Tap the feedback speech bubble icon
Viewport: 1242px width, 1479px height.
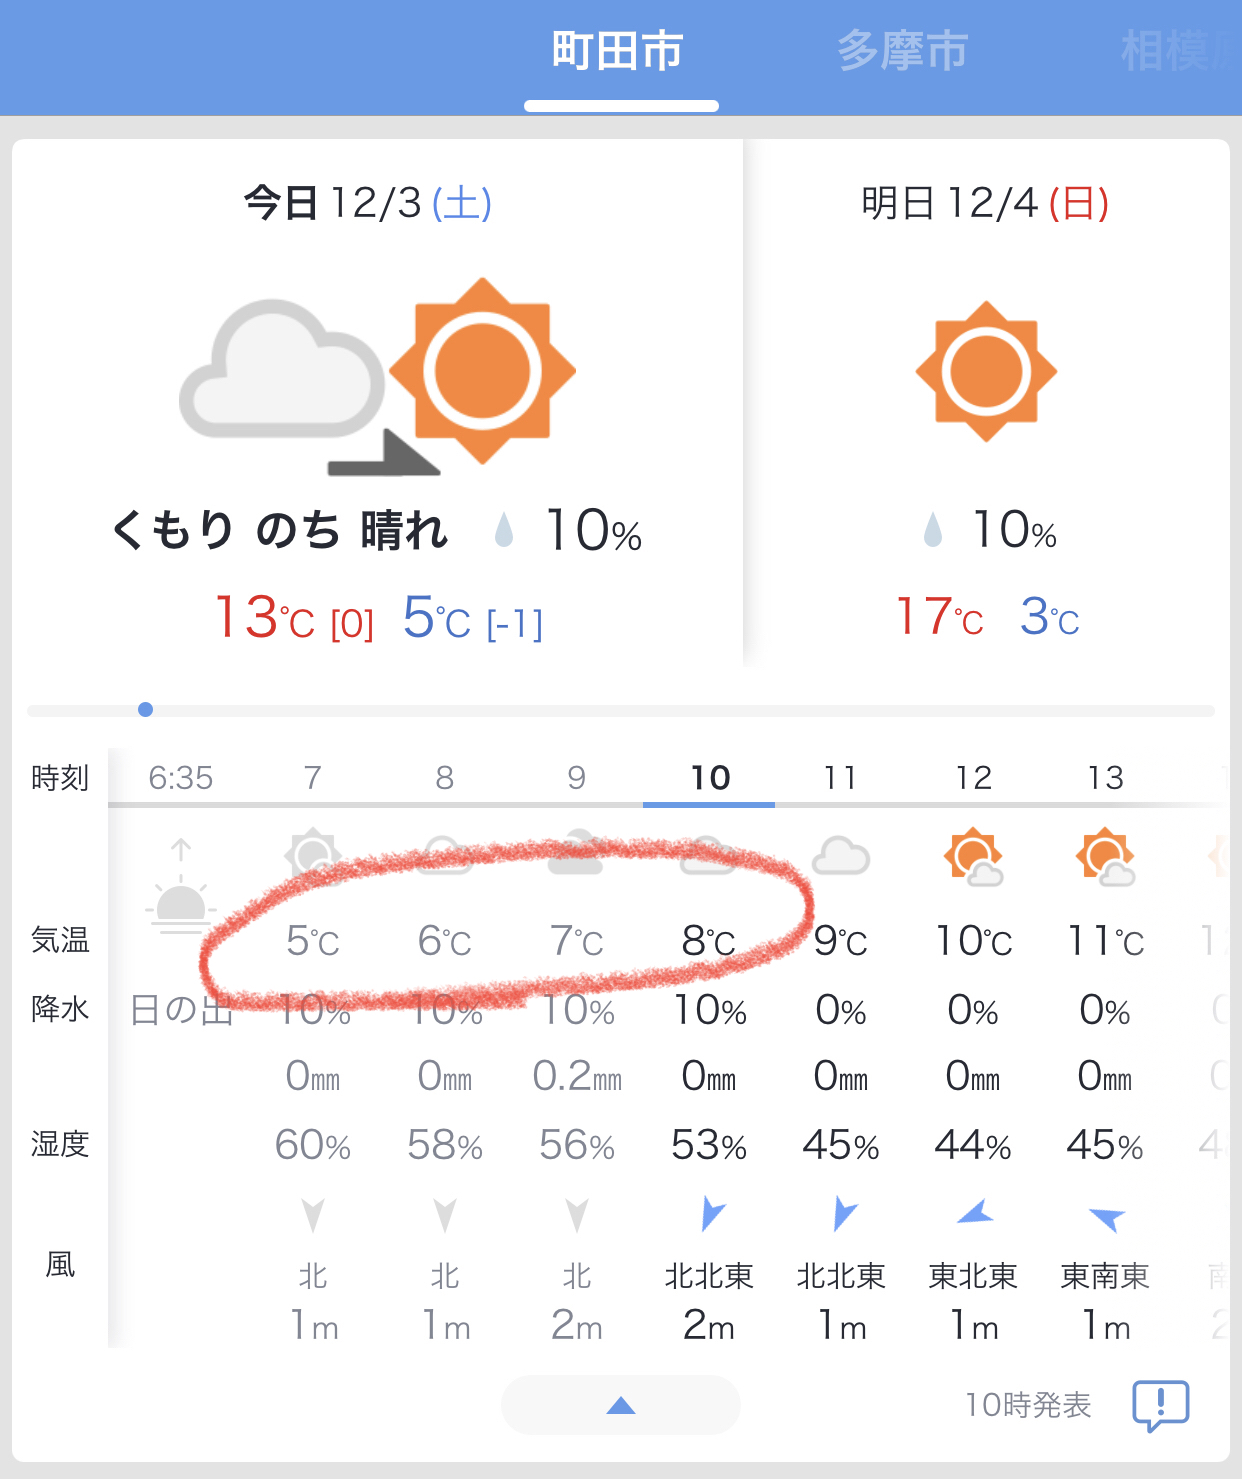[1160, 1405]
